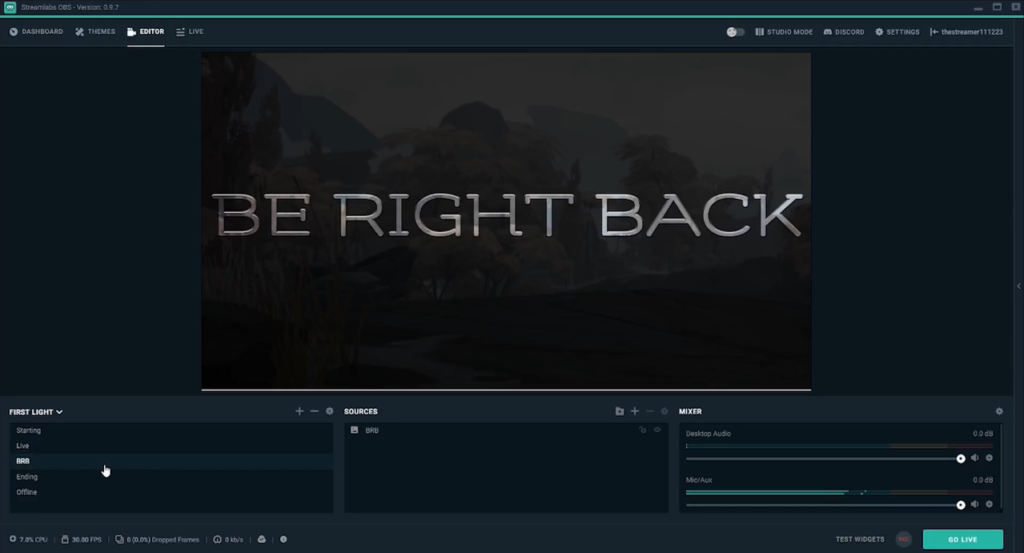Expand the First Light scene collection dropdown
The image size is (1024, 553).
click(36, 412)
